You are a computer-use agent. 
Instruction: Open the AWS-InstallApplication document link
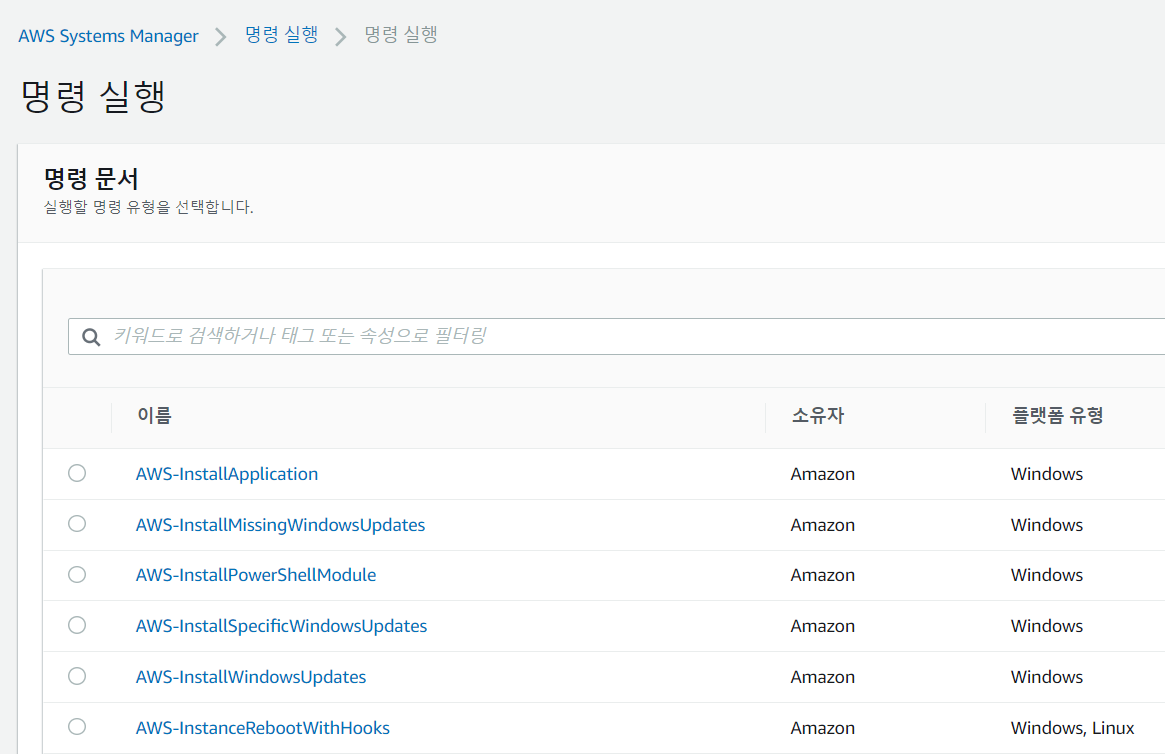point(227,474)
